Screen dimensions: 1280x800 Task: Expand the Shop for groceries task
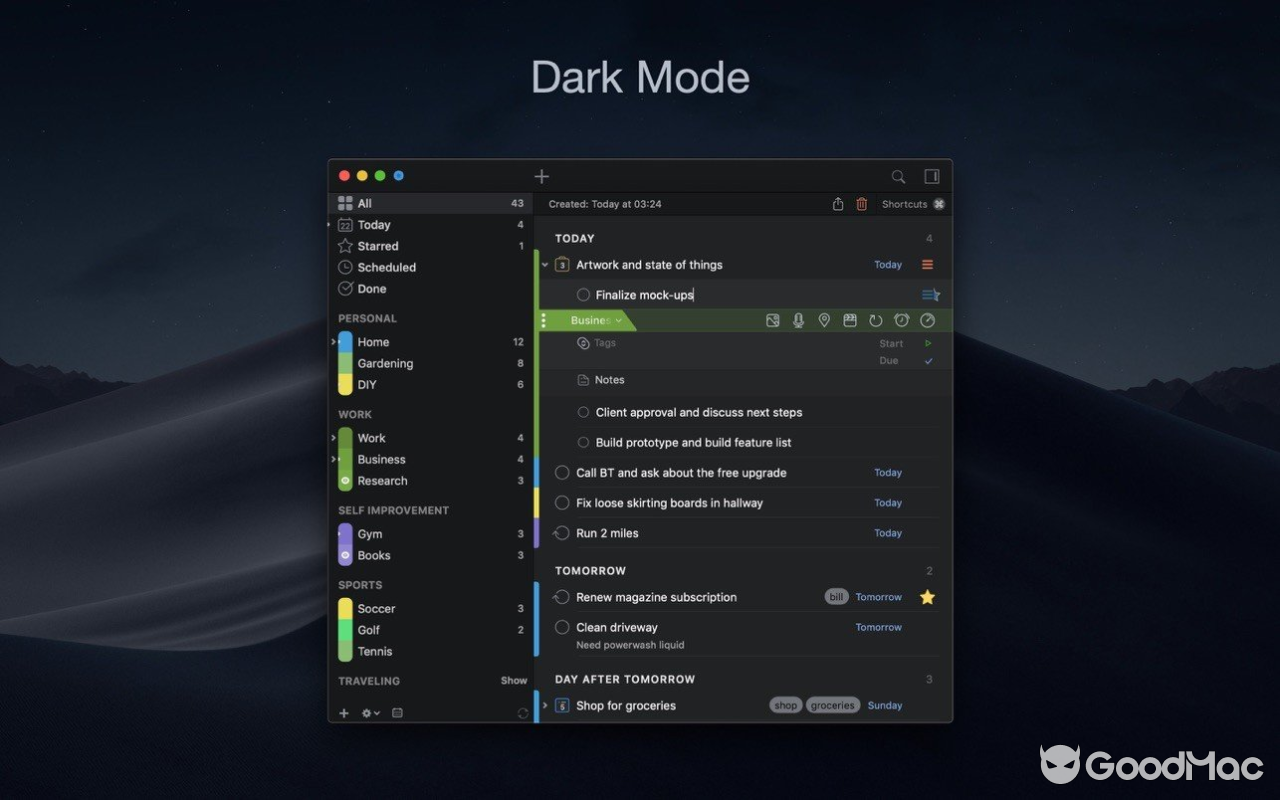[x=545, y=705]
